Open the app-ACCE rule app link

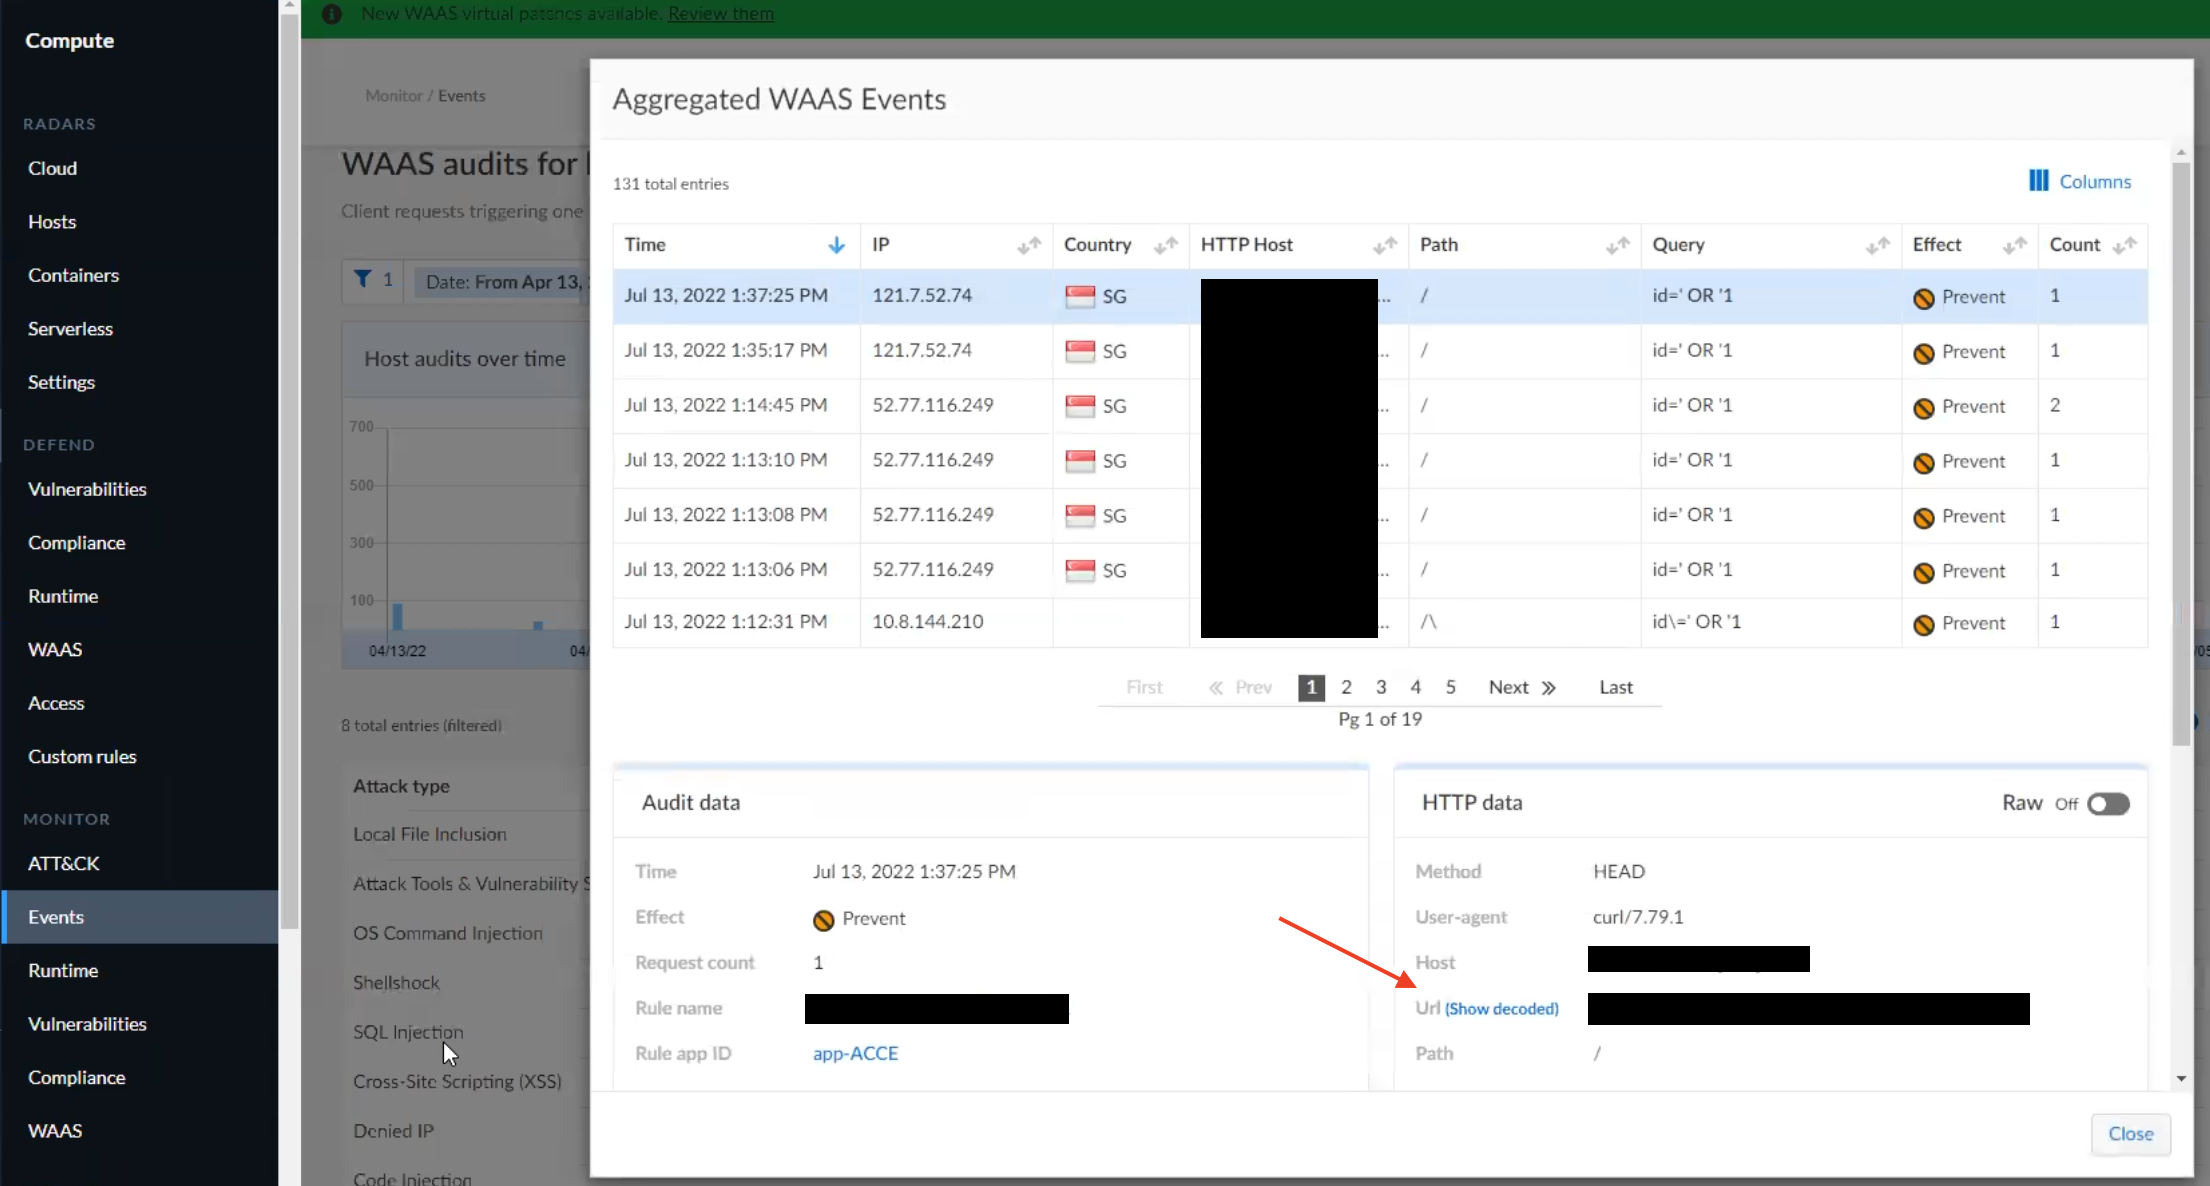(x=855, y=1053)
